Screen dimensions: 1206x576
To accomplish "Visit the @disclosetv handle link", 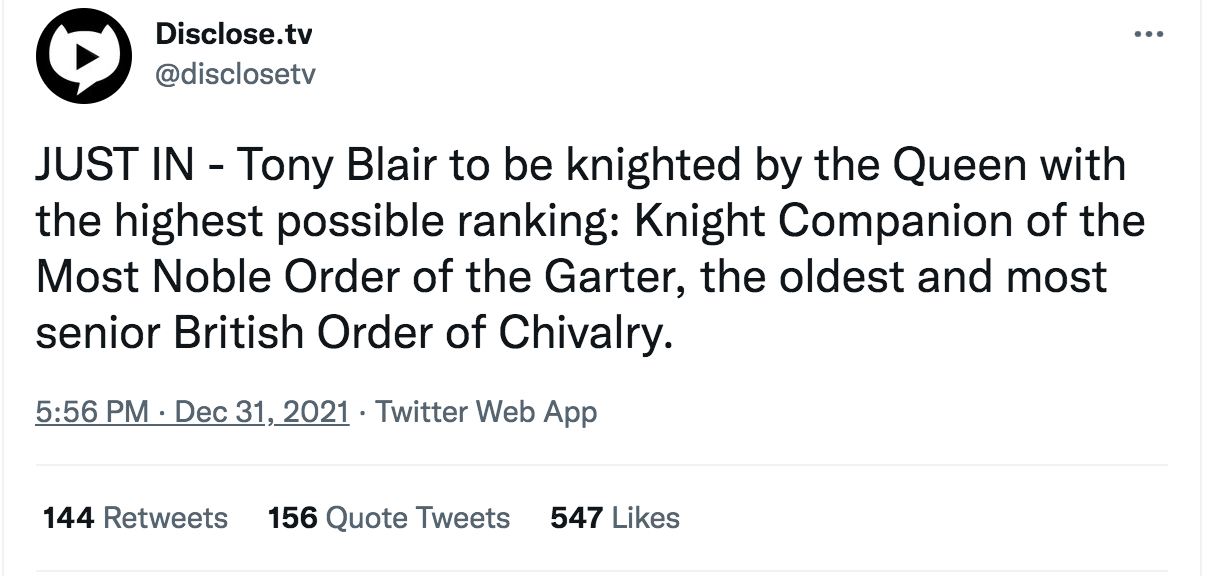I will click(235, 73).
